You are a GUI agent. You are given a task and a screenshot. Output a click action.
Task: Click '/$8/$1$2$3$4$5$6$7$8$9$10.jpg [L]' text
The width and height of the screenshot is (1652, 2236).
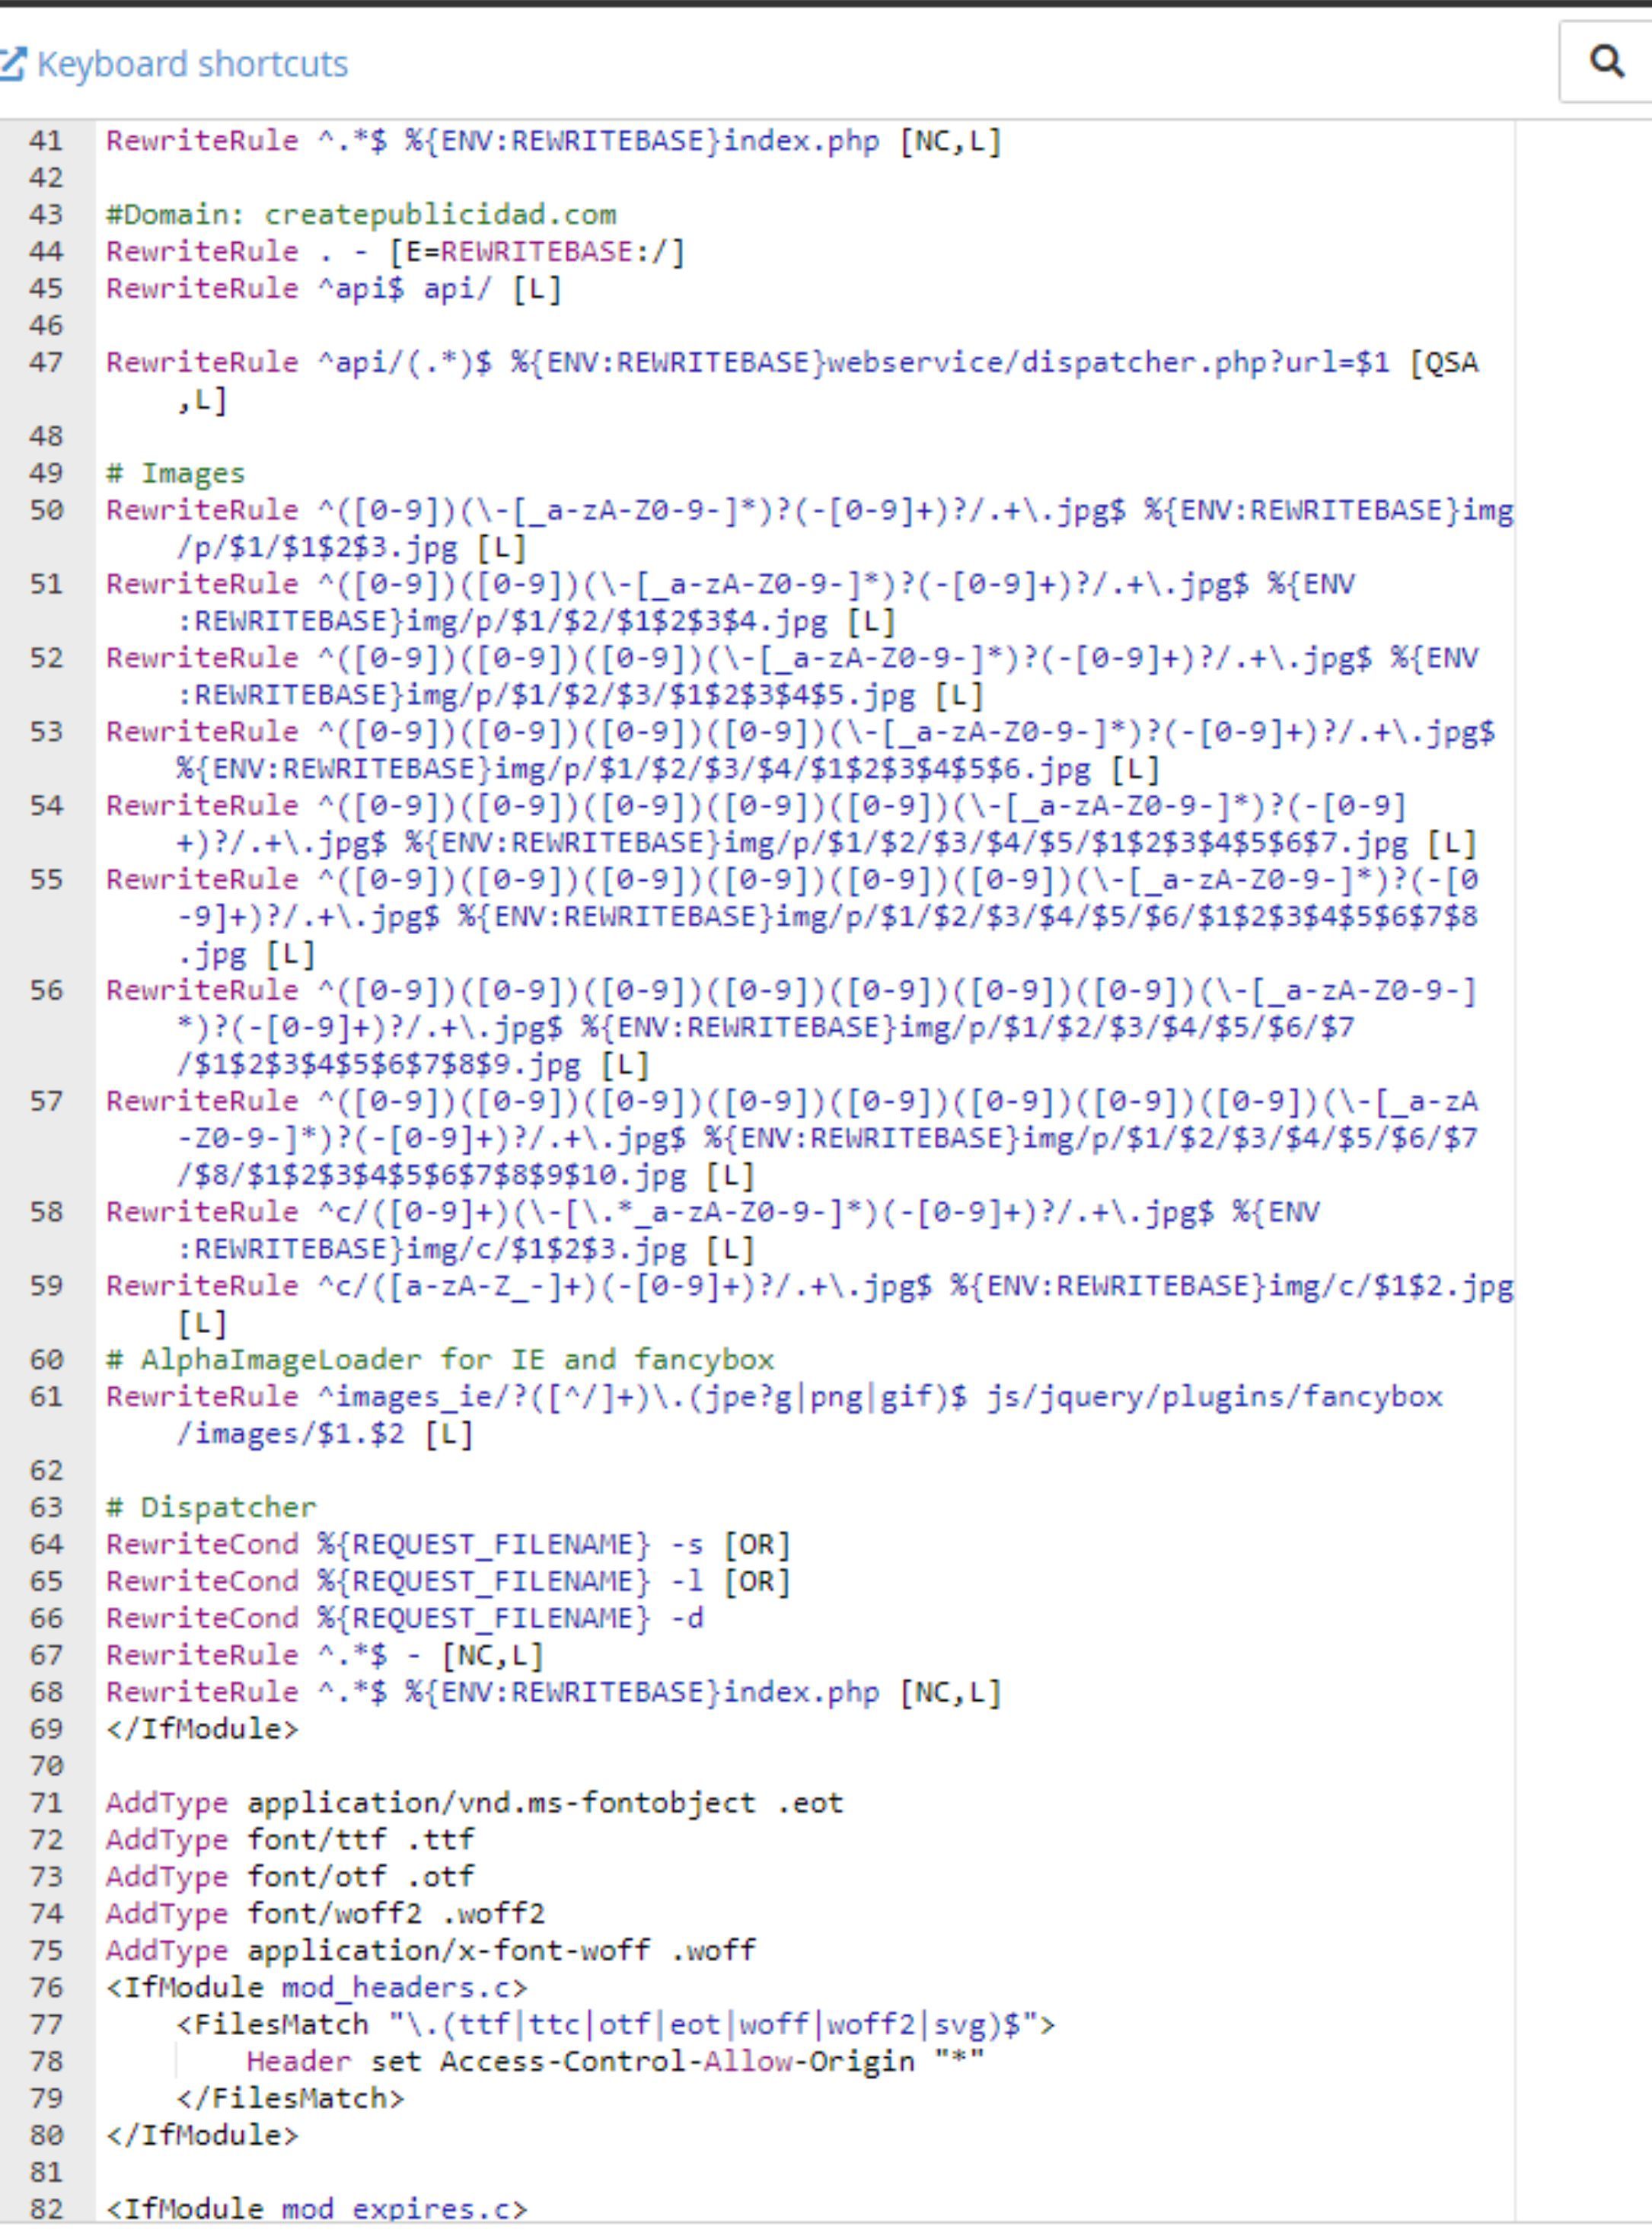pos(466,1176)
